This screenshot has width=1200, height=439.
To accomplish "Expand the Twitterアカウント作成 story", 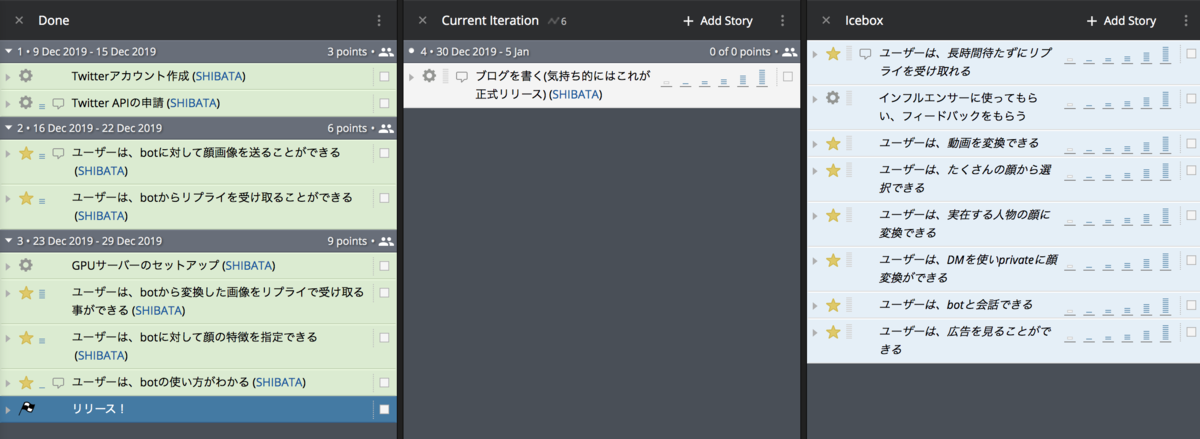I will (x=8, y=76).
